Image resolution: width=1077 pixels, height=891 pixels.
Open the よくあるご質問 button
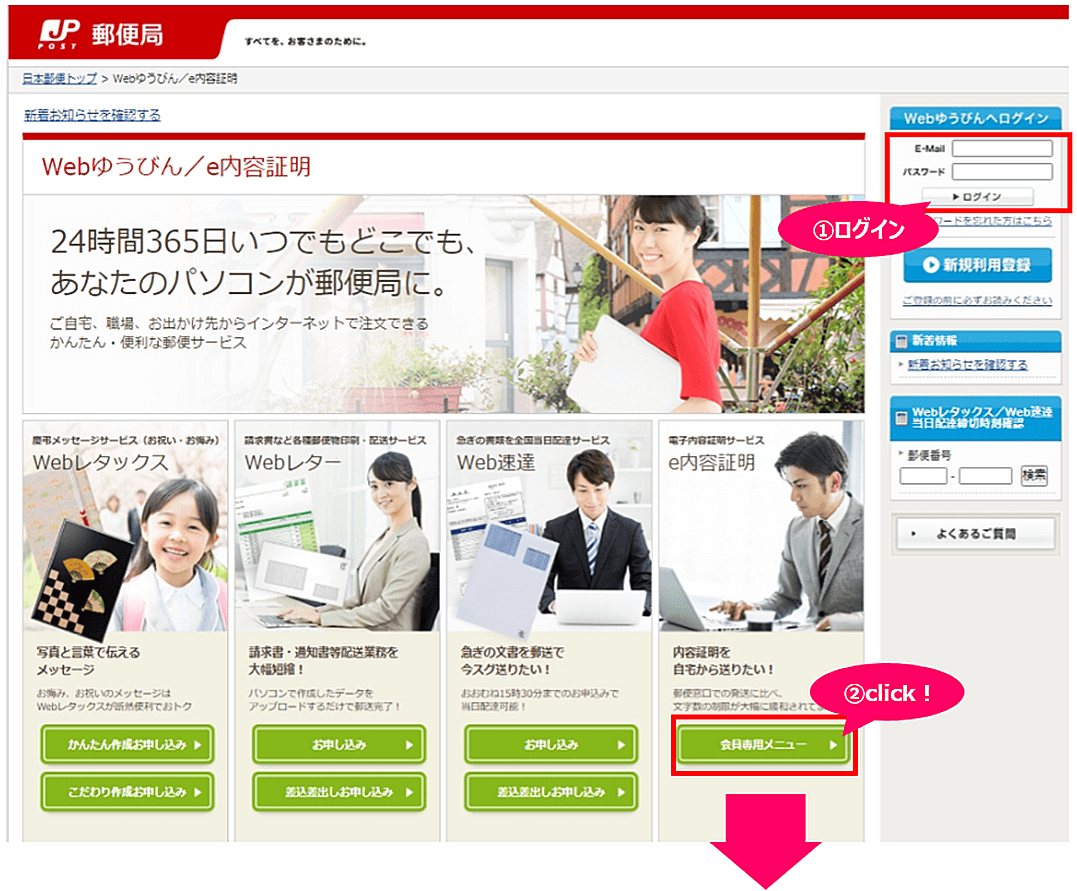(973, 534)
